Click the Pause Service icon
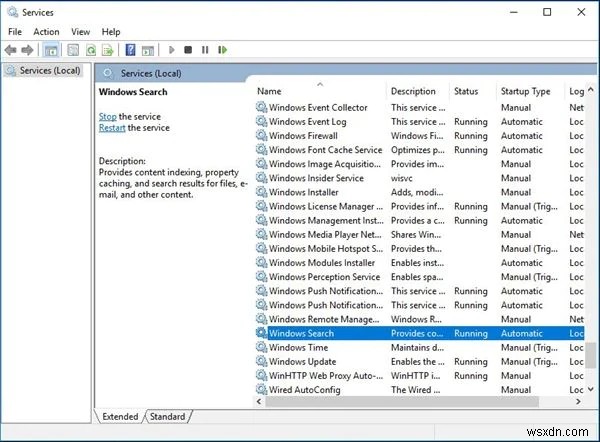The image size is (600, 442). [x=205, y=50]
